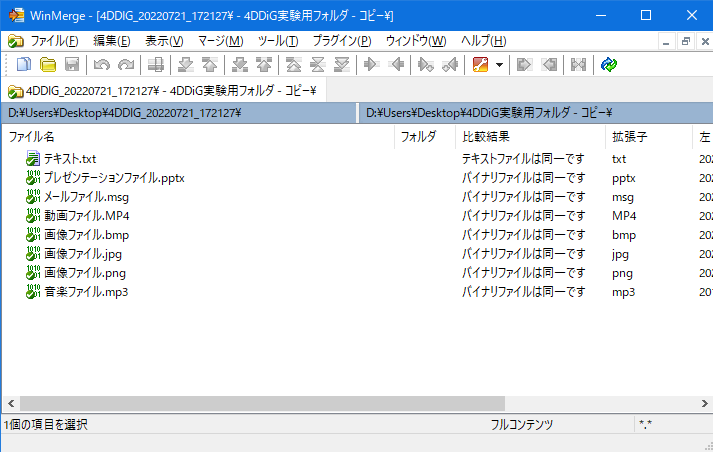This screenshot has height=452, width=713.
Task: Click the Auto Merge toolbar icon
Action: click(x=578, y=65)
